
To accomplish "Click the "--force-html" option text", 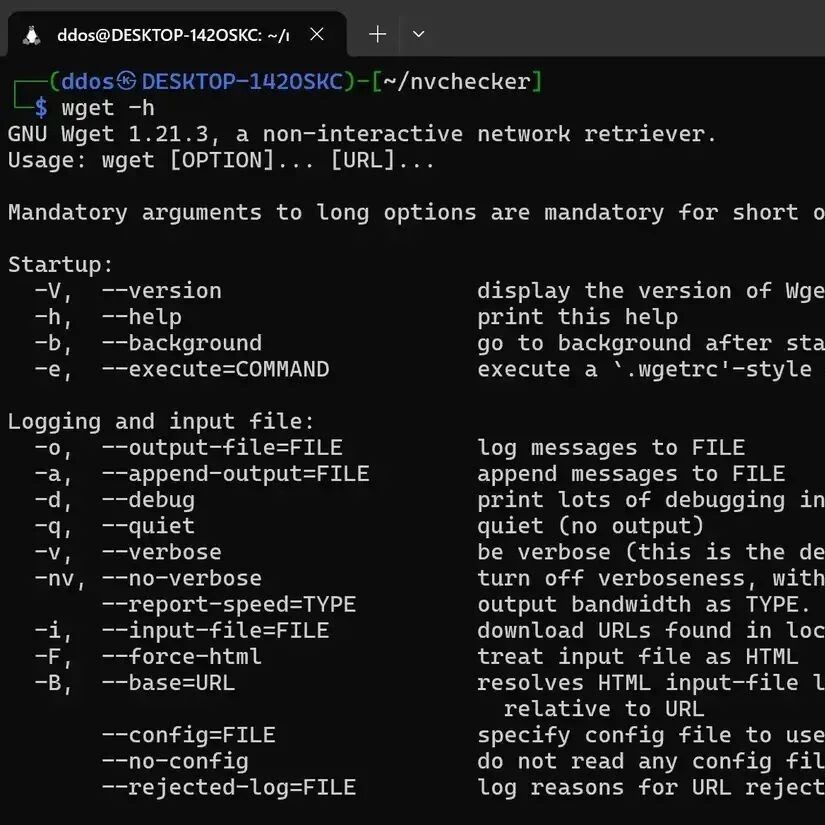I will pos(182,657).
